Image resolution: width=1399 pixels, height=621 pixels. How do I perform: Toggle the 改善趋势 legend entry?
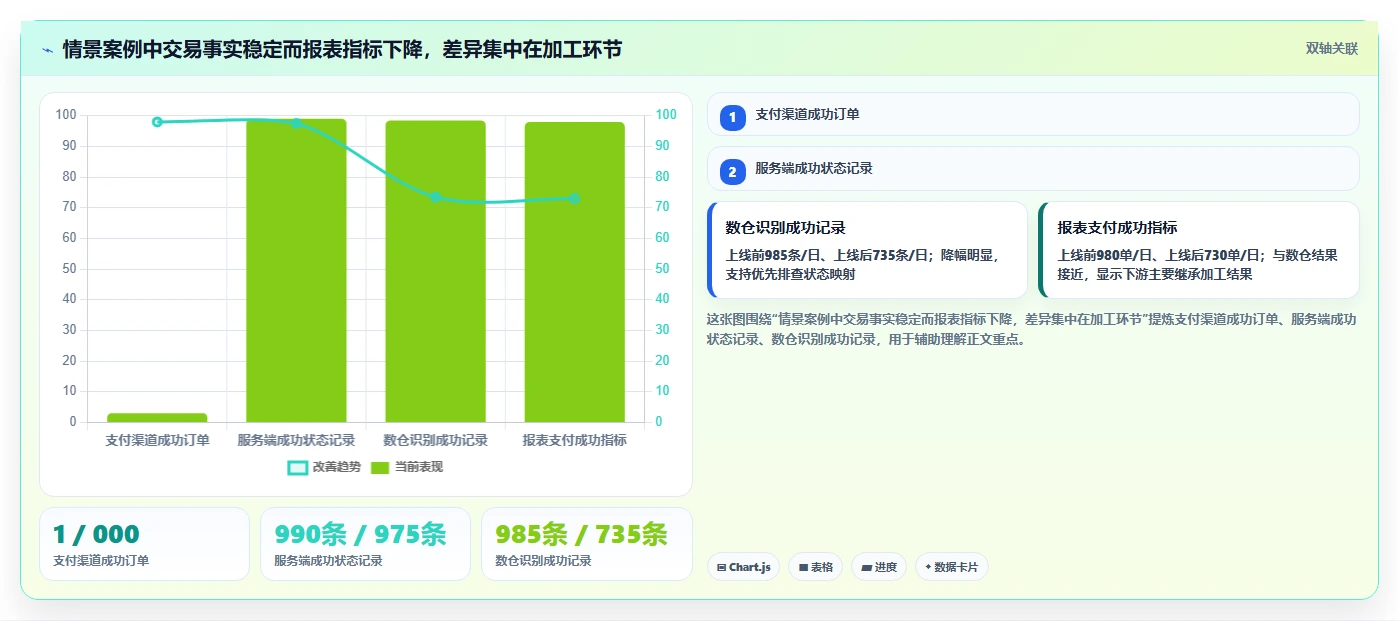coord(324,467)
